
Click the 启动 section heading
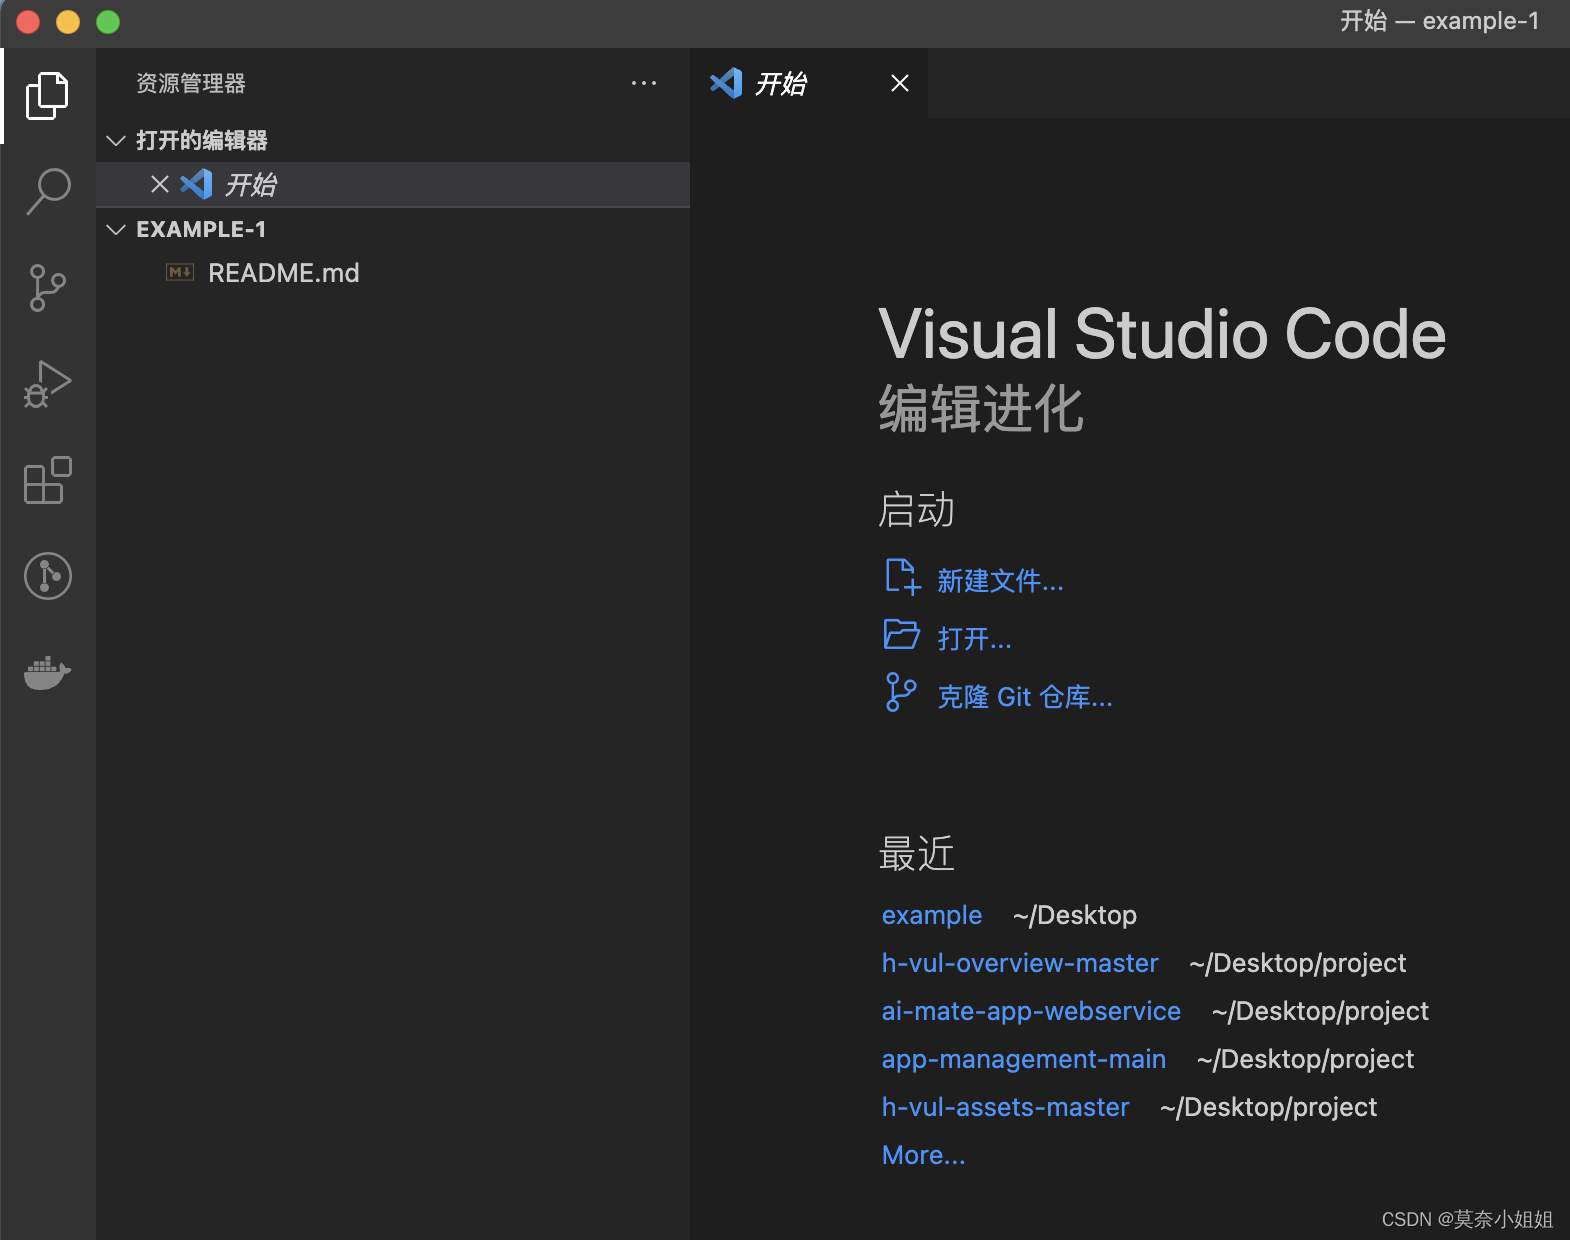click(x=916, y=509)
